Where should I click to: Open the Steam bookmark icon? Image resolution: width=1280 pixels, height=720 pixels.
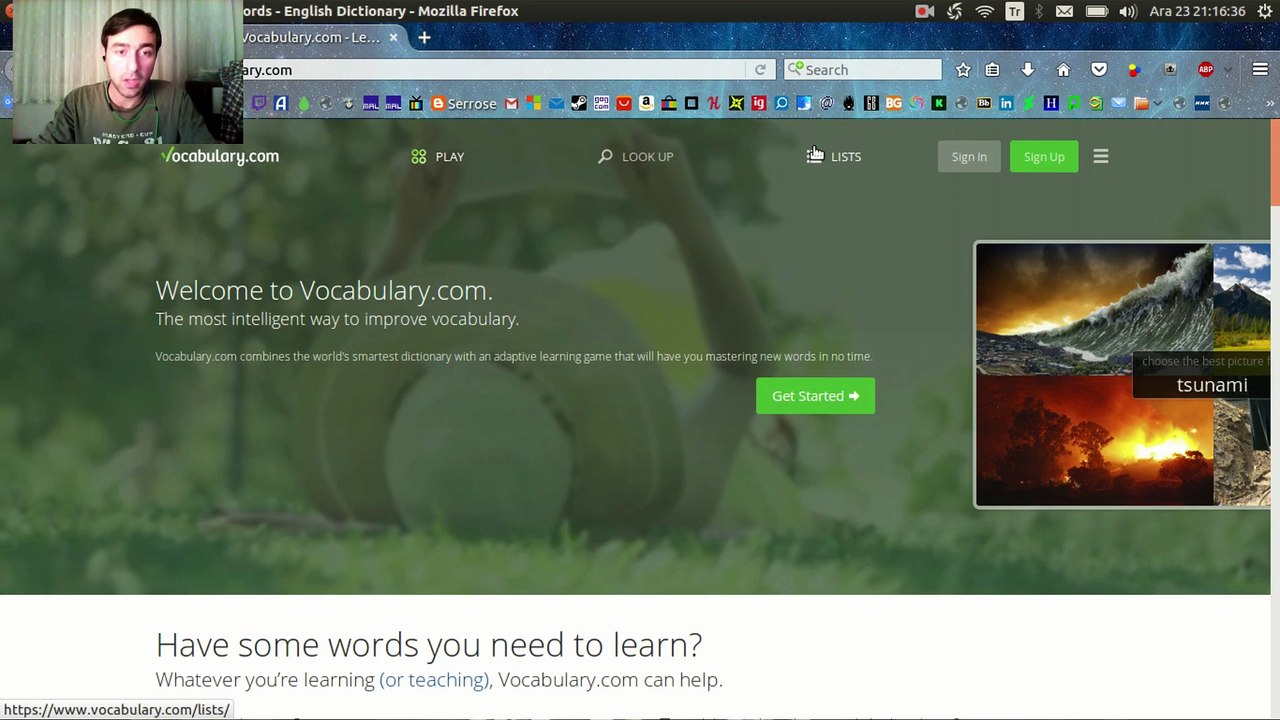[x=579, y=103]
